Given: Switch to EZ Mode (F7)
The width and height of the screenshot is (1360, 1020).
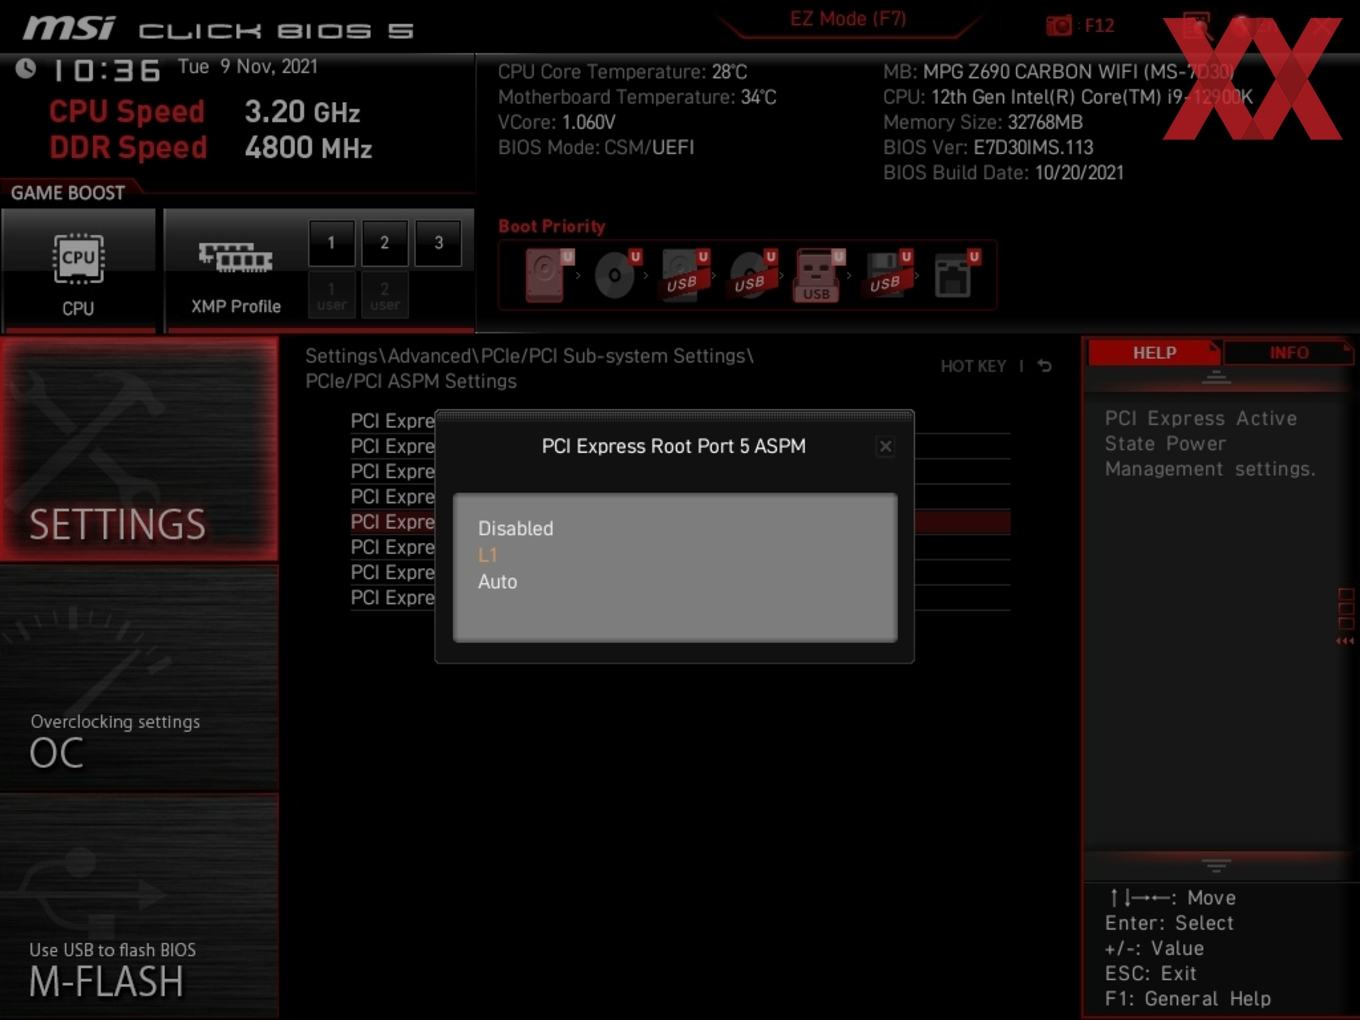Looking at the screenshot, I should click(x=847, y=18).
